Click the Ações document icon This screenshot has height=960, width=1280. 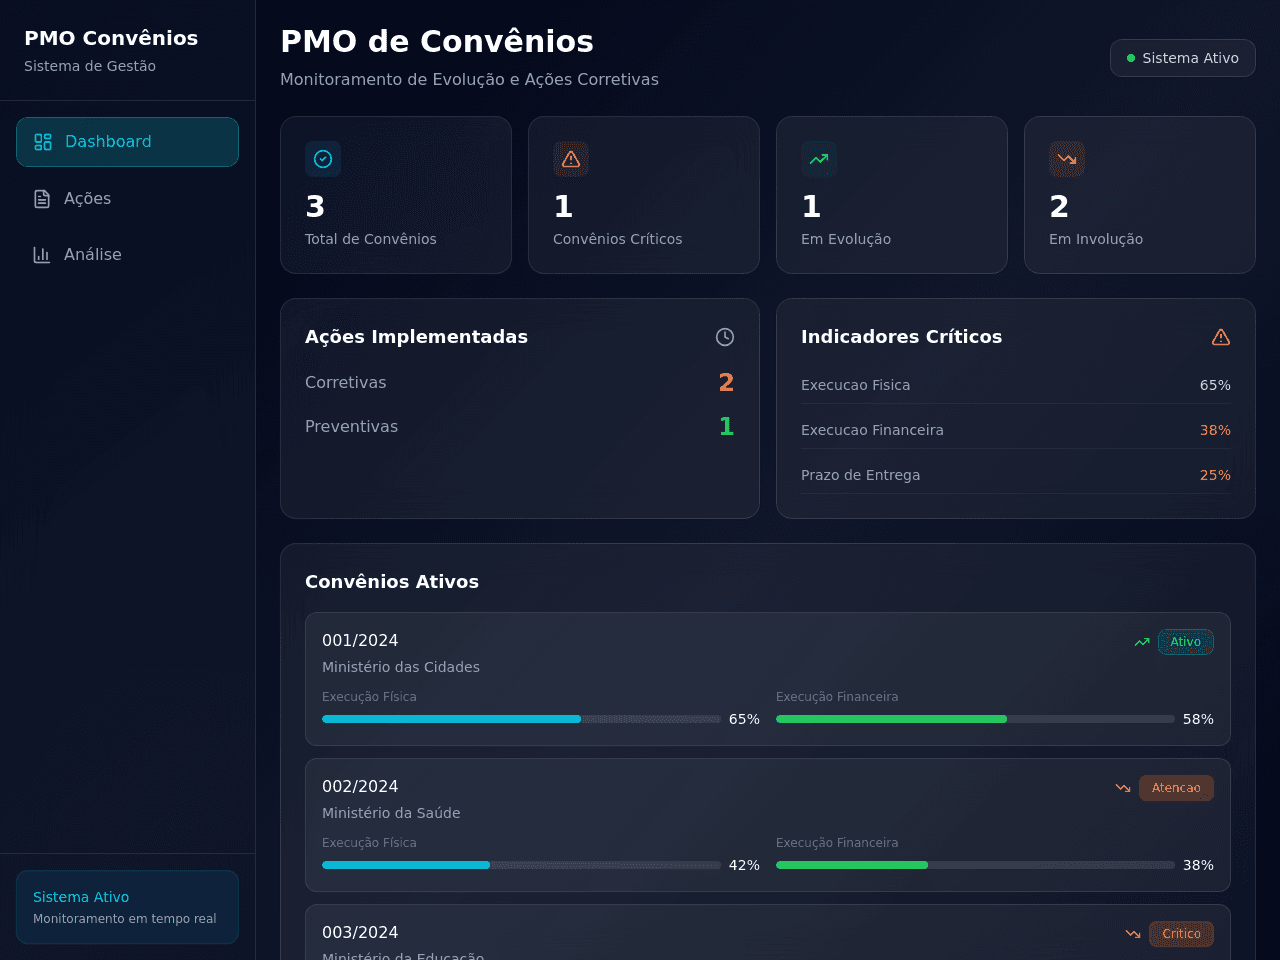42,199
